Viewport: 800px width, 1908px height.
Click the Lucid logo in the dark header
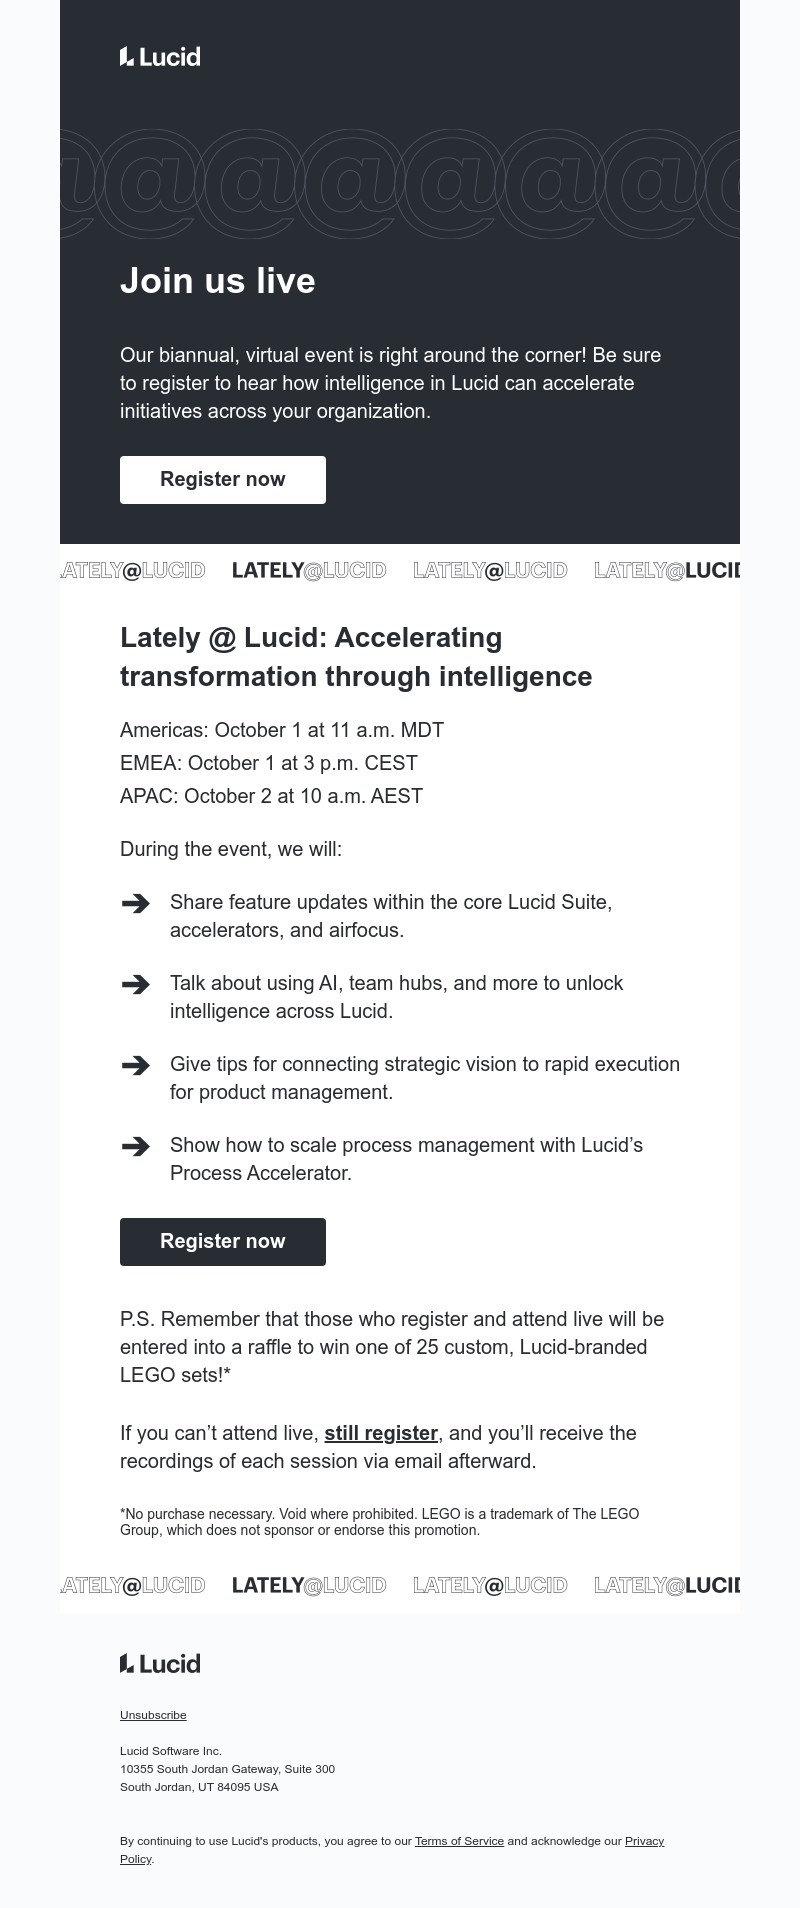pyautogui.click(x=160, y=57)
